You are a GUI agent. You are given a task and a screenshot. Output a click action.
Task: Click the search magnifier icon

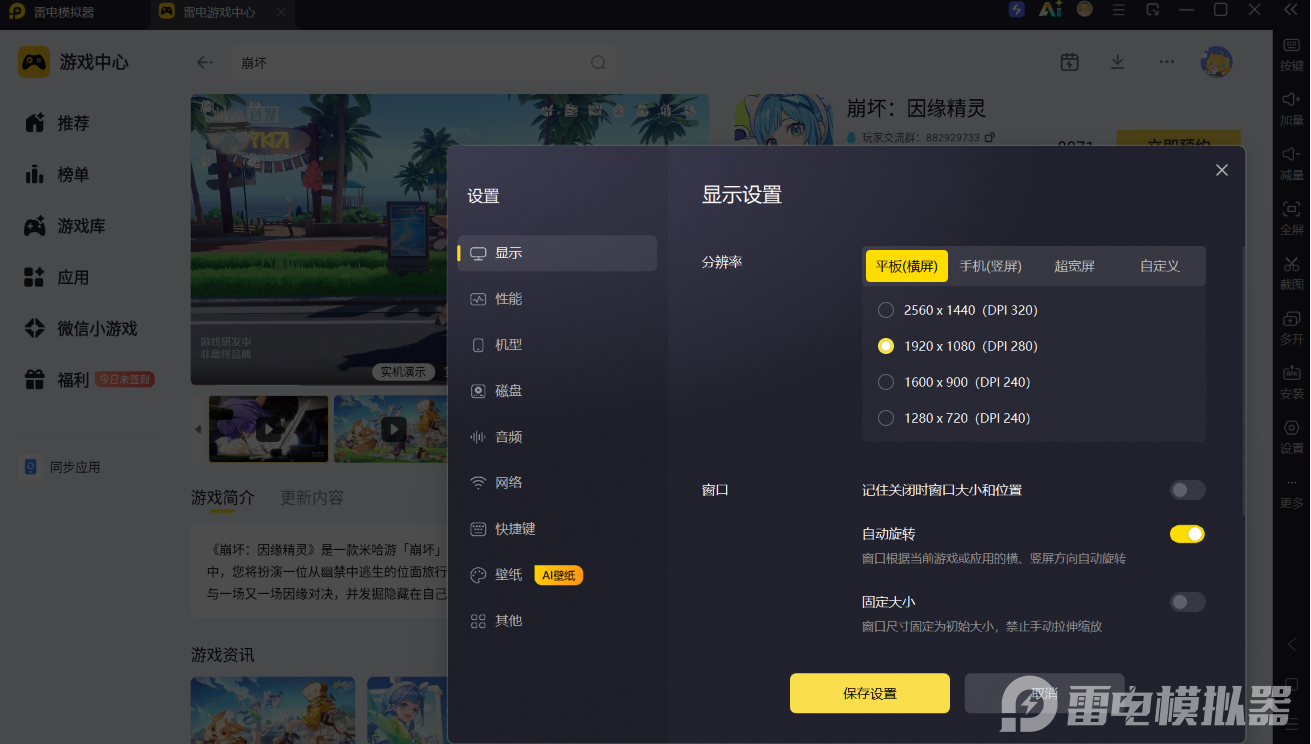[x=598, y=62]
